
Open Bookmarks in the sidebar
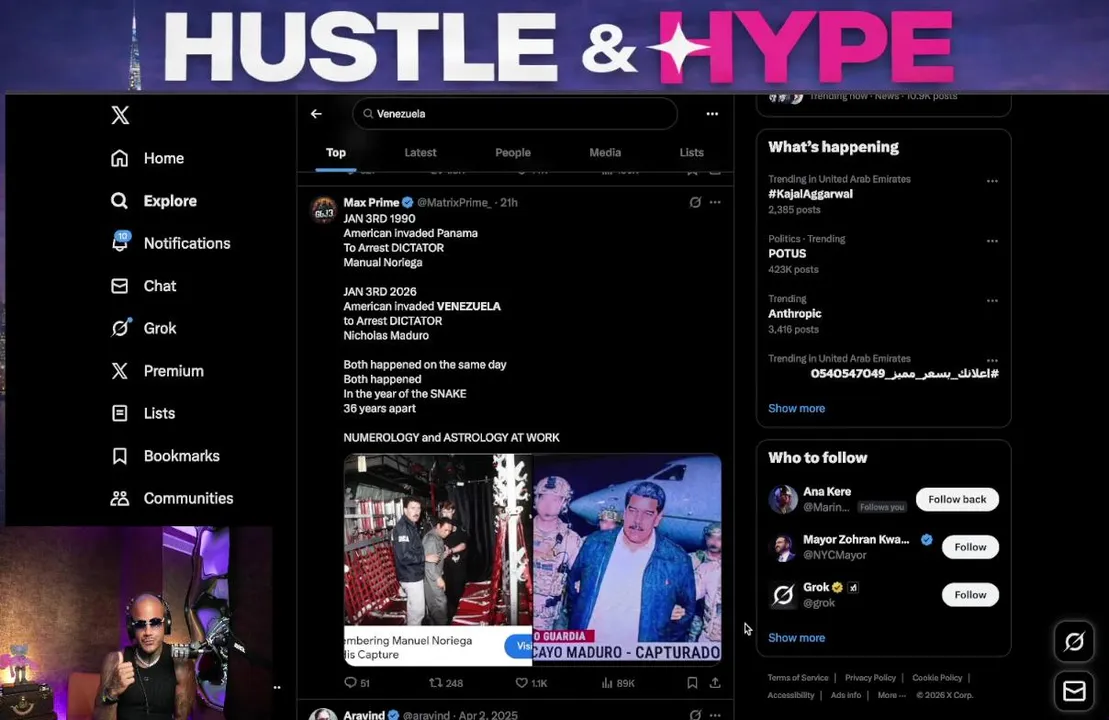[x=165, y=456]
